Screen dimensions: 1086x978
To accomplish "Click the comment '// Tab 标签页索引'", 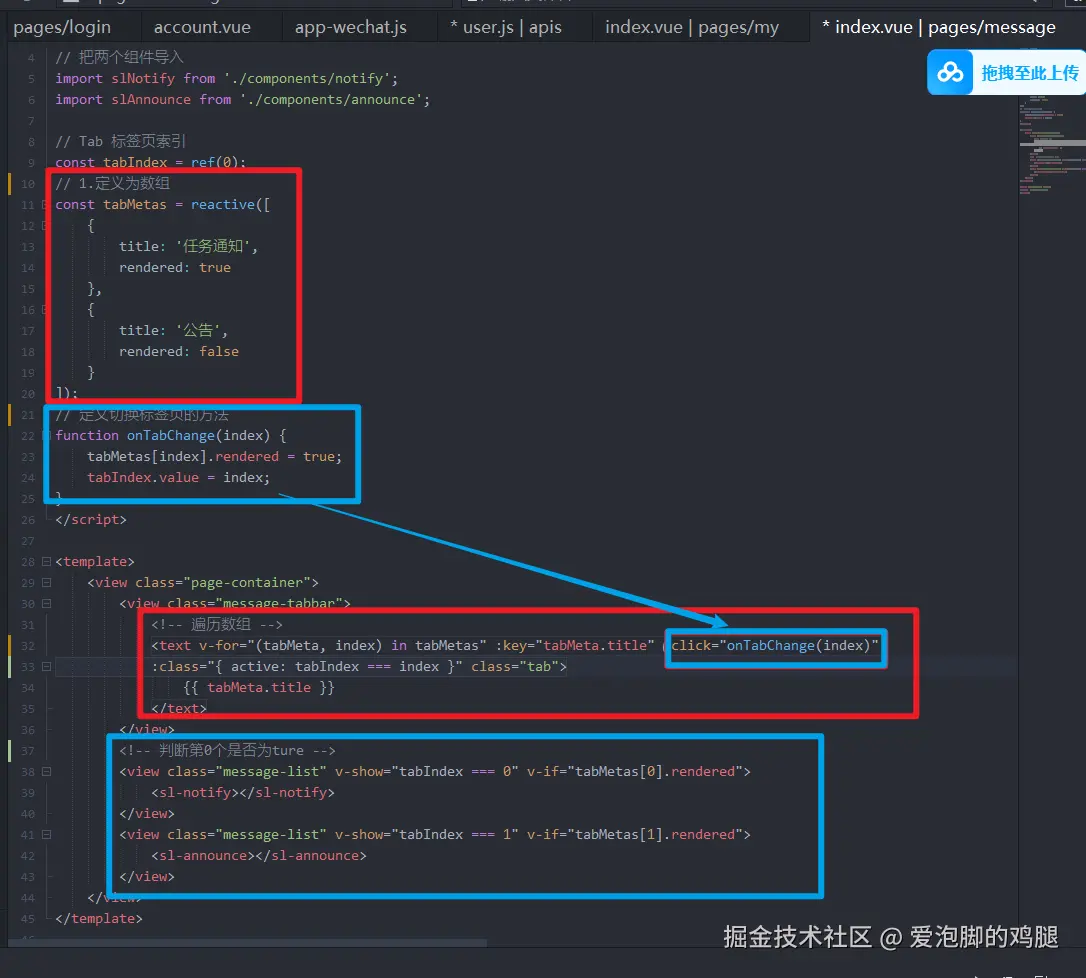I will coord(120,141).
